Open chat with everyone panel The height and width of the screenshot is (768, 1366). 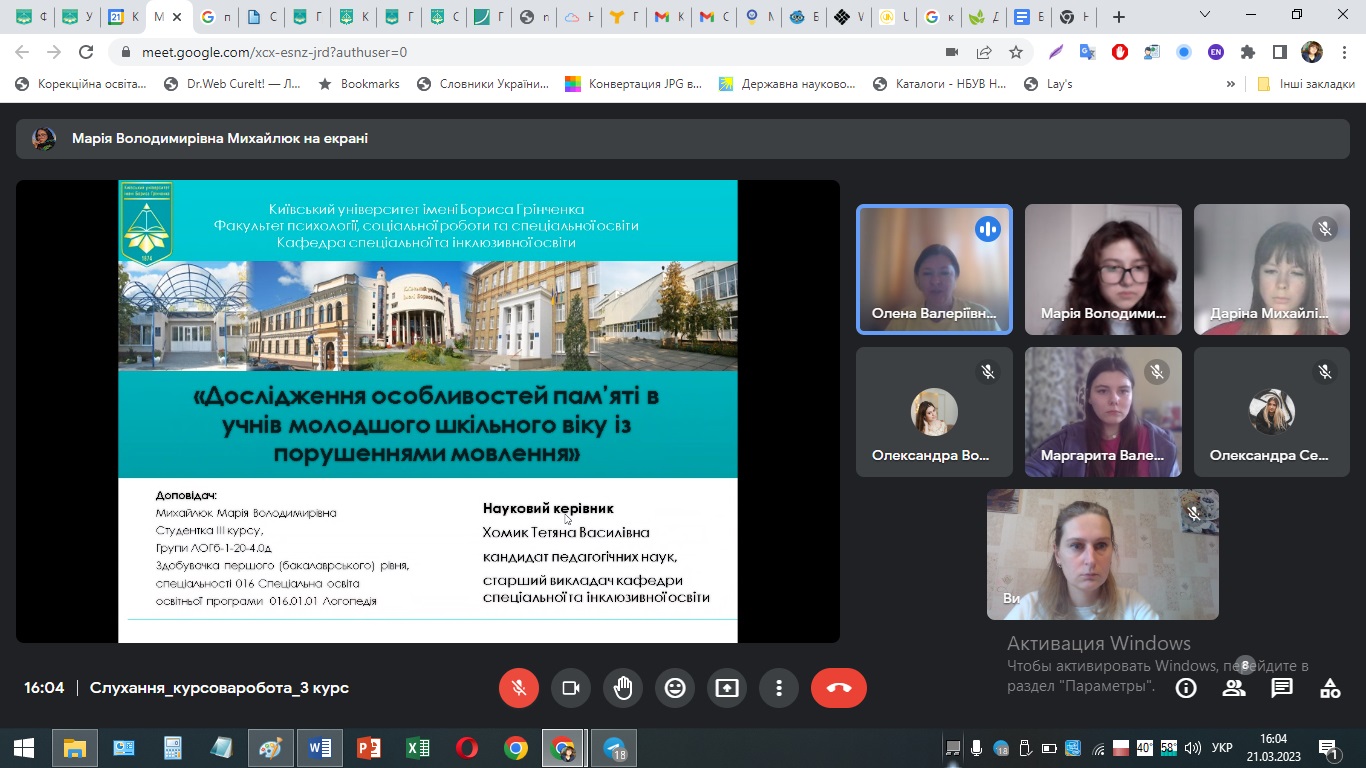click(1282, 688)
